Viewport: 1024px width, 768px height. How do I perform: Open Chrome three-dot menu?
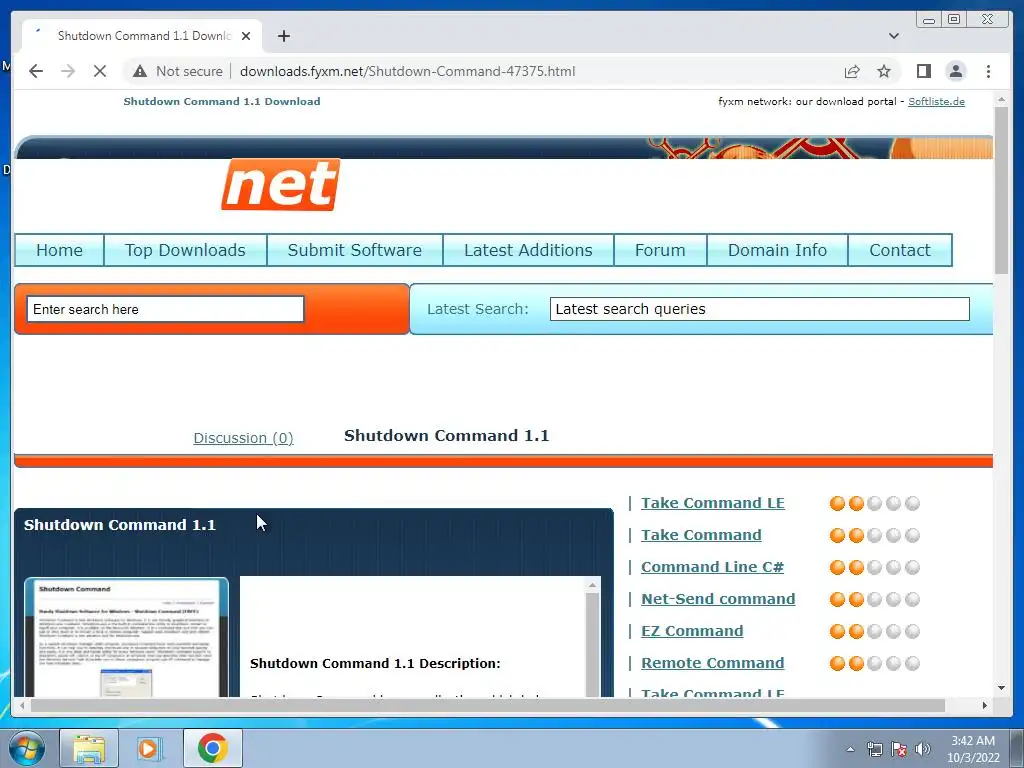coord(988,71)
